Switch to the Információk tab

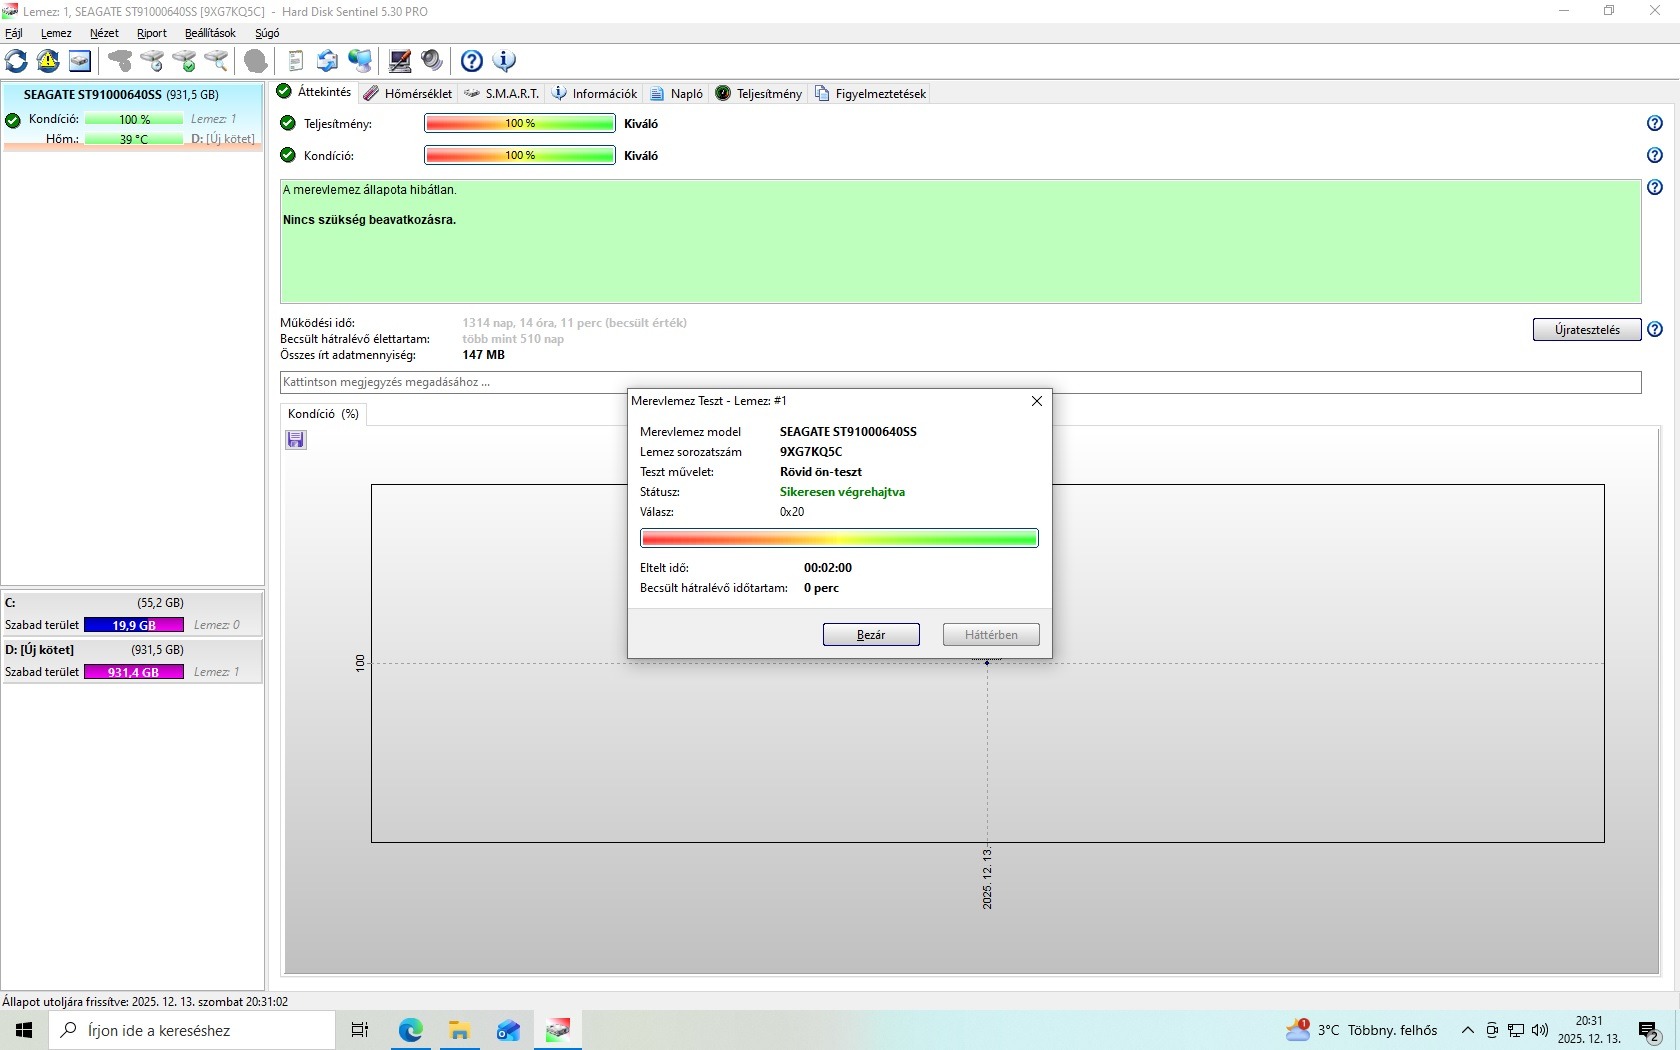coord(595,93)
